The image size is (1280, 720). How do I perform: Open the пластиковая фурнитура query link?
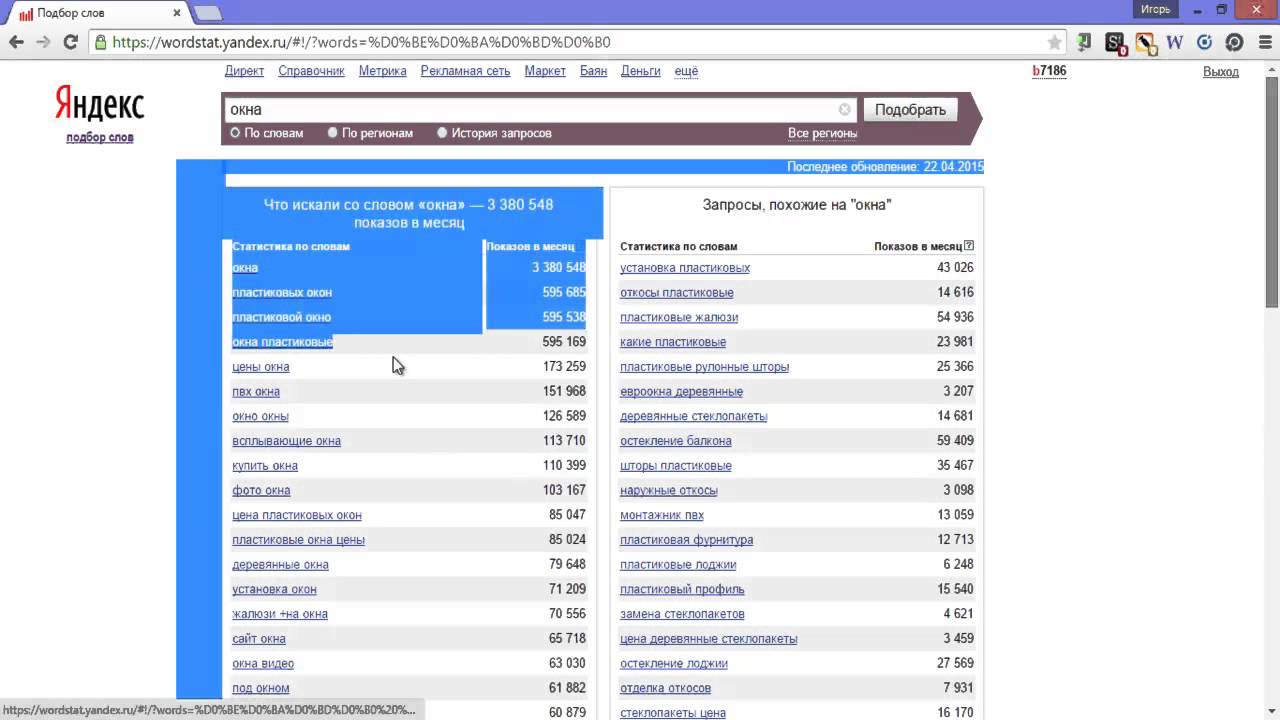pyautogui.click(x=686, y=539)
